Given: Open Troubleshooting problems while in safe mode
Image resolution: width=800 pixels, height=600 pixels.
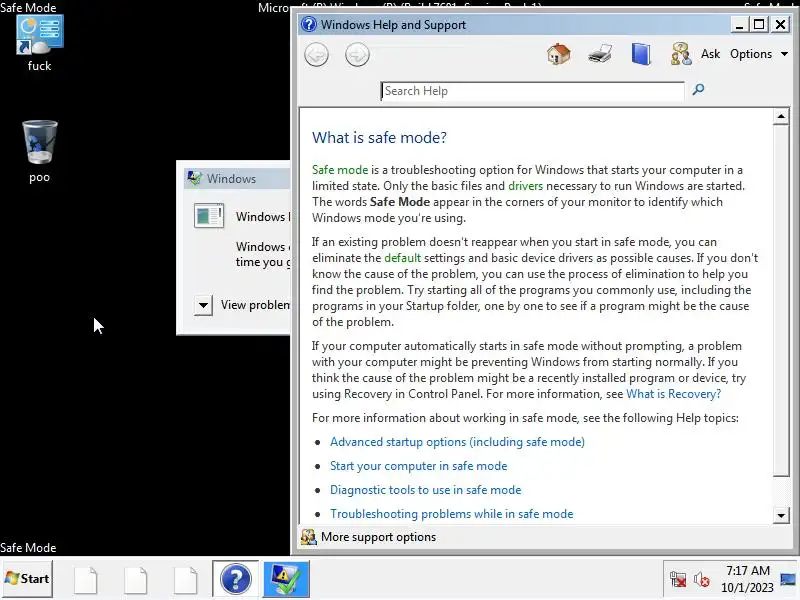Looking at the screenshot, I should tap(452, 514).
